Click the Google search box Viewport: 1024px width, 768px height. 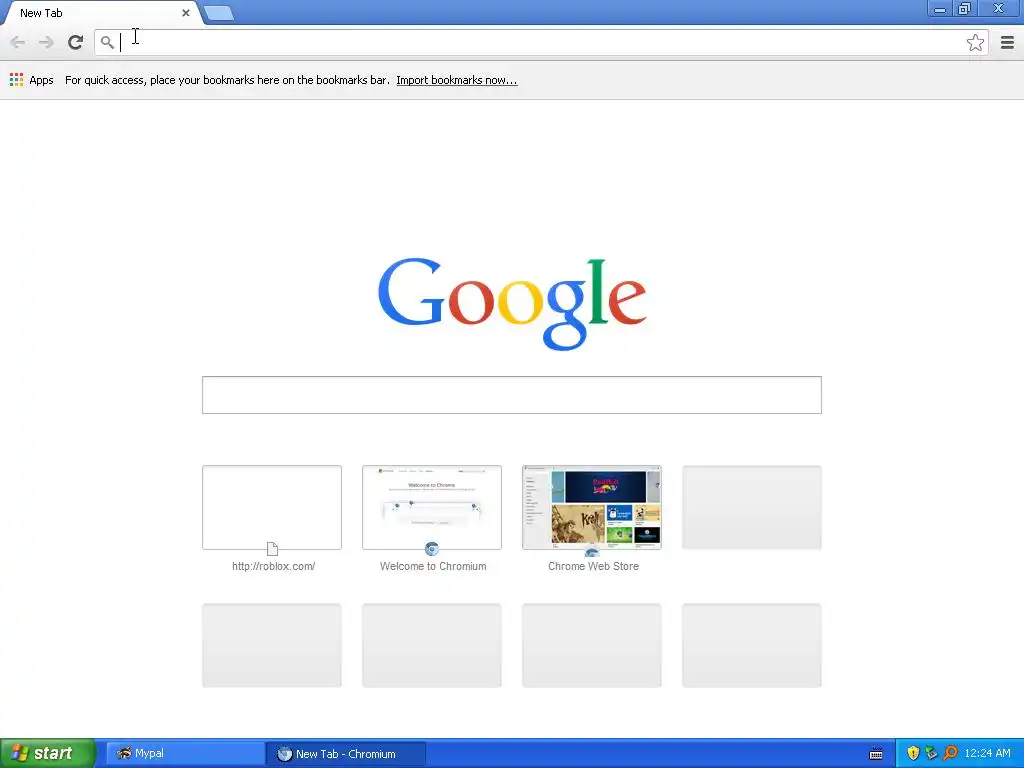[512, 394]
